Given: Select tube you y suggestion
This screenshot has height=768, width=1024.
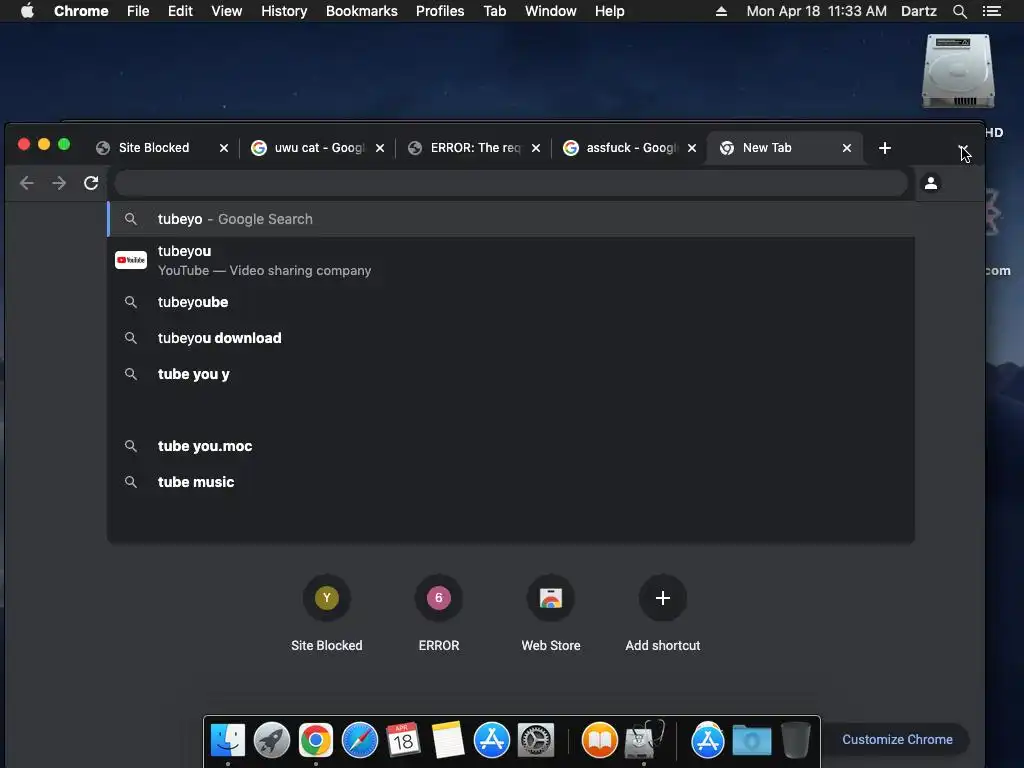Looking at the screenshot, I should click(511, 374).
